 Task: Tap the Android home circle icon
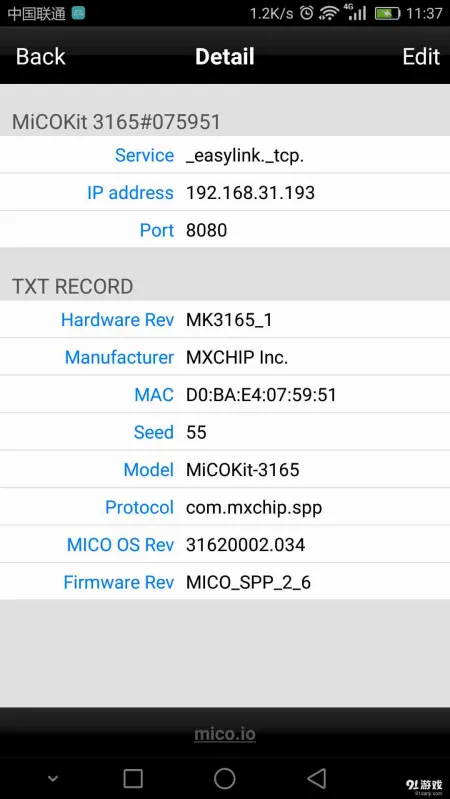click(x=225, y=779)
